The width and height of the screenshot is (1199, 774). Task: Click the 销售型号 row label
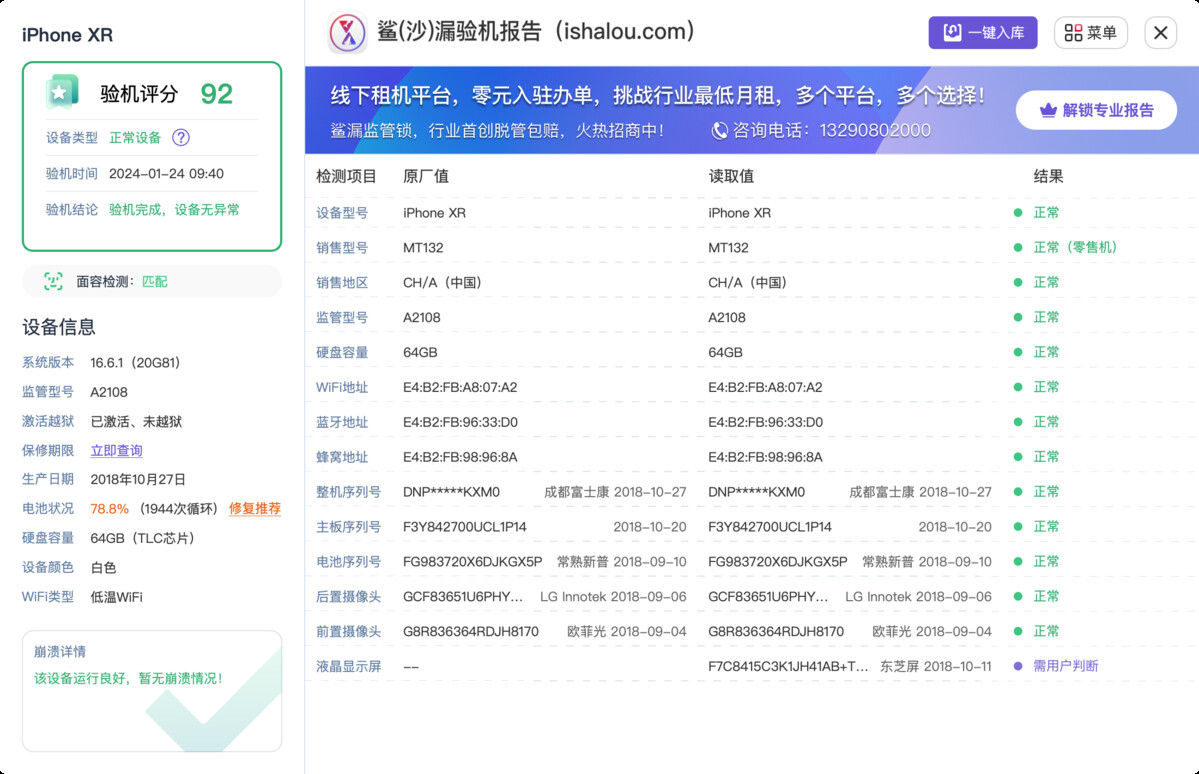(342, 248)
